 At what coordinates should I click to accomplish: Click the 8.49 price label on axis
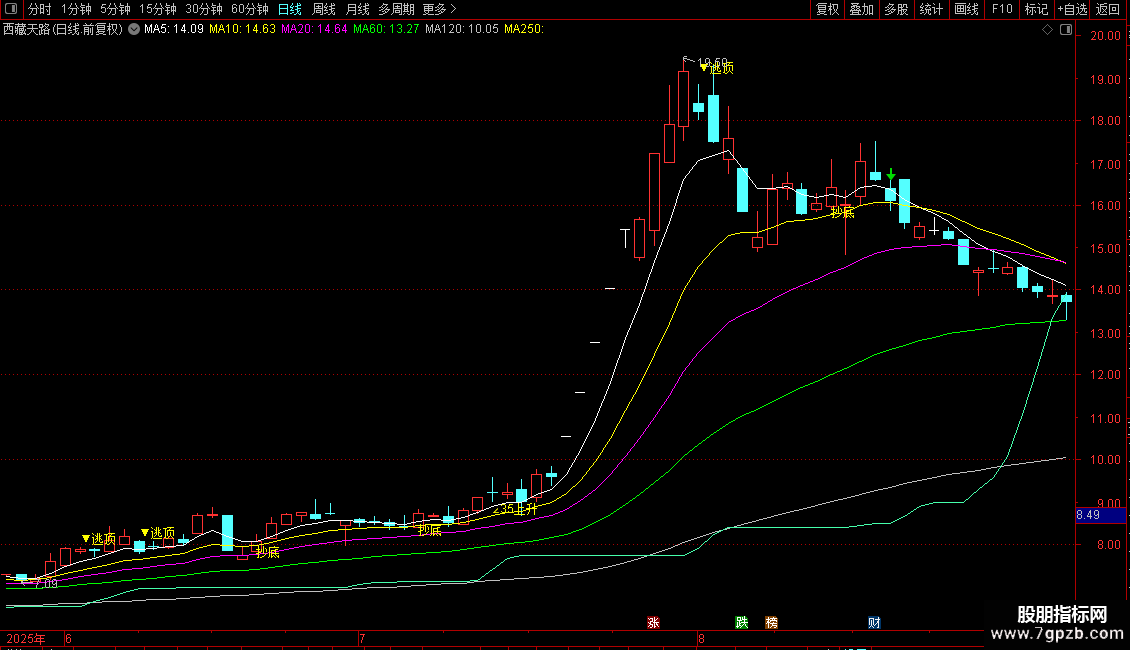(1088, 515)
